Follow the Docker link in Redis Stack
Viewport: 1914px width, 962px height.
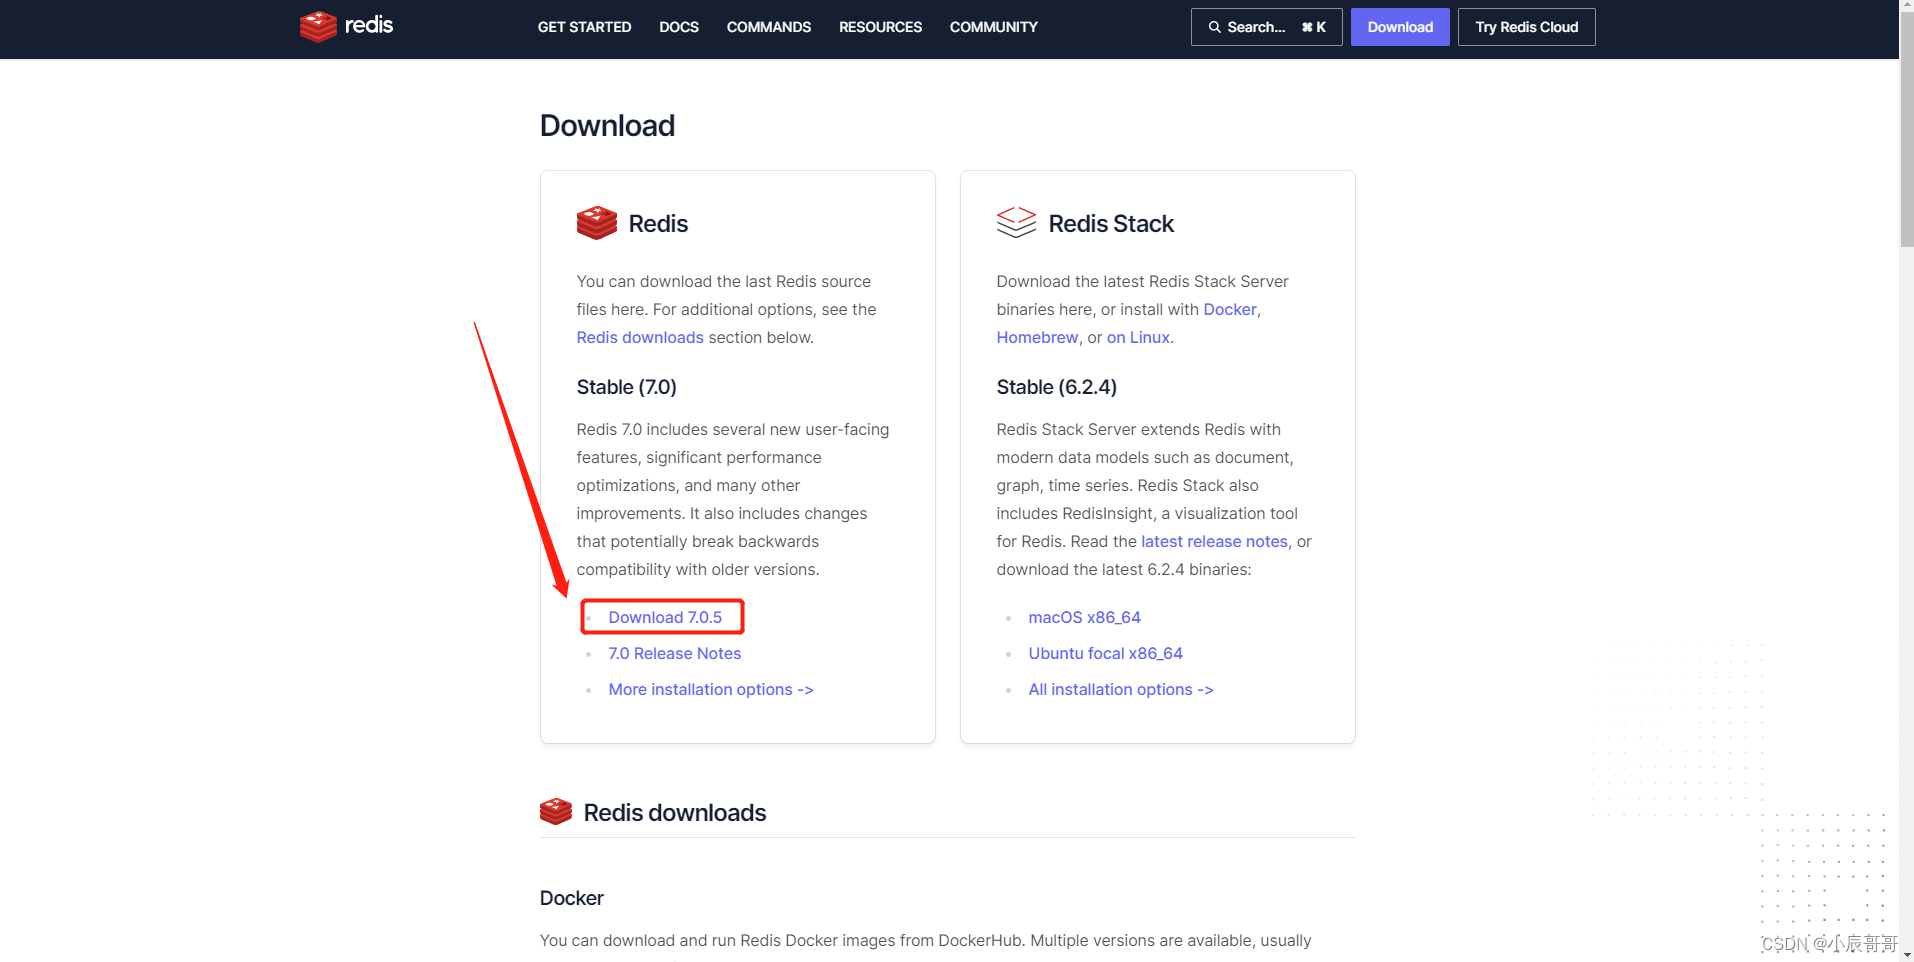coord(1230,309)
